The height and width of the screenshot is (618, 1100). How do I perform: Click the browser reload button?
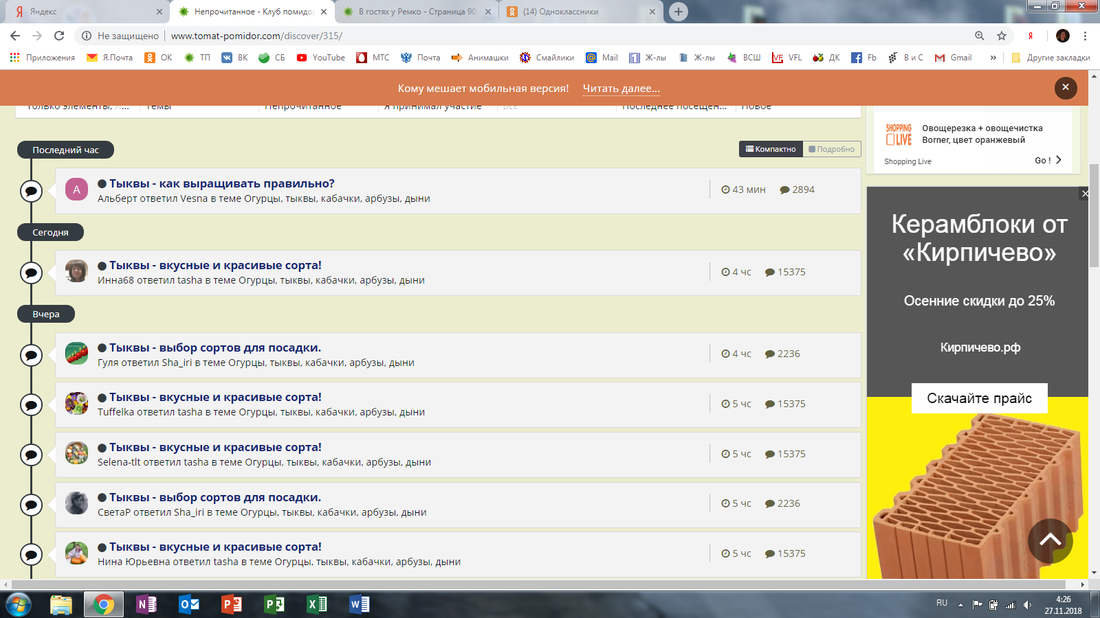59,35
